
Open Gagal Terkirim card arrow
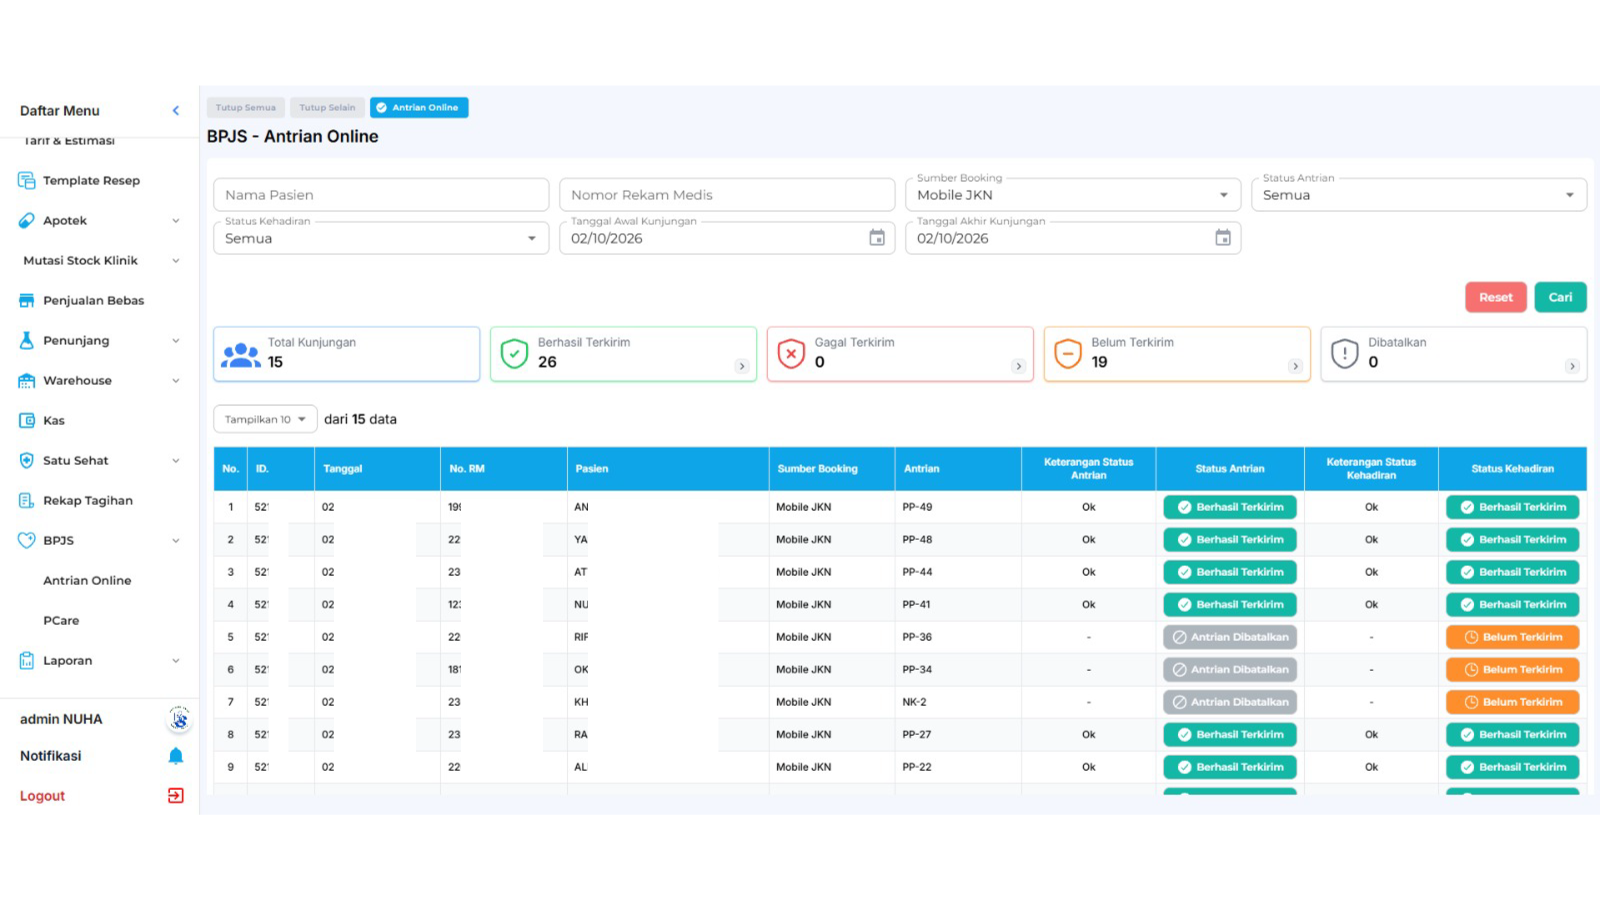tap(1019, 366)
